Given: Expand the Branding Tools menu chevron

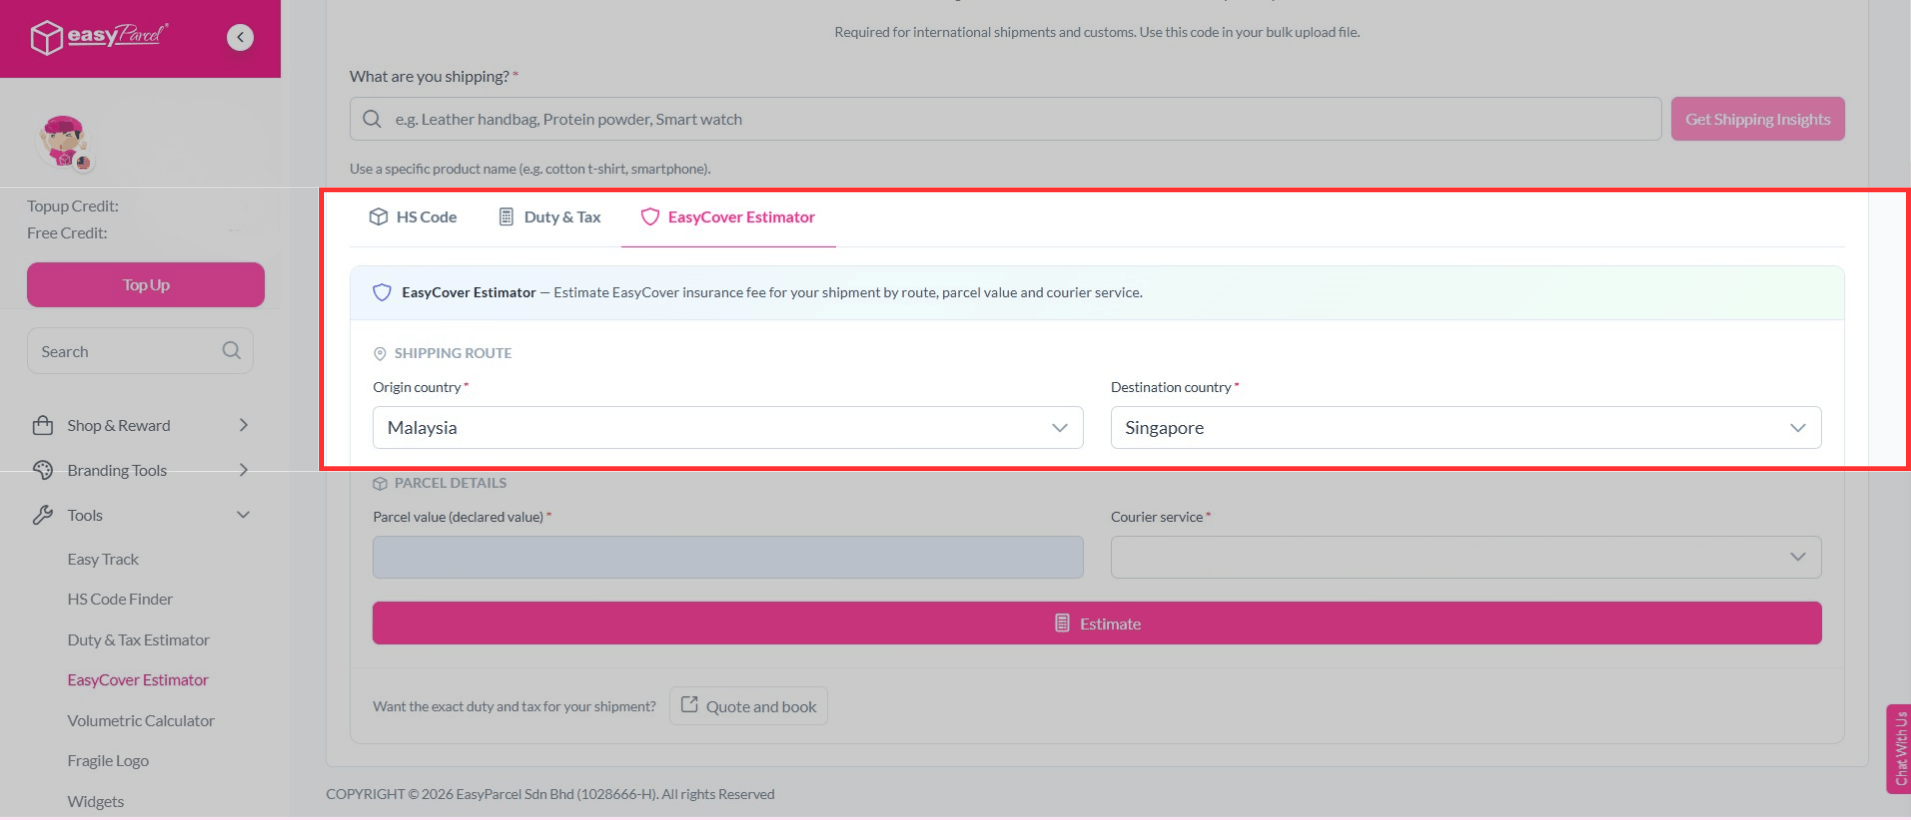Looking at the screenshot, I should [x=243, y=470].
